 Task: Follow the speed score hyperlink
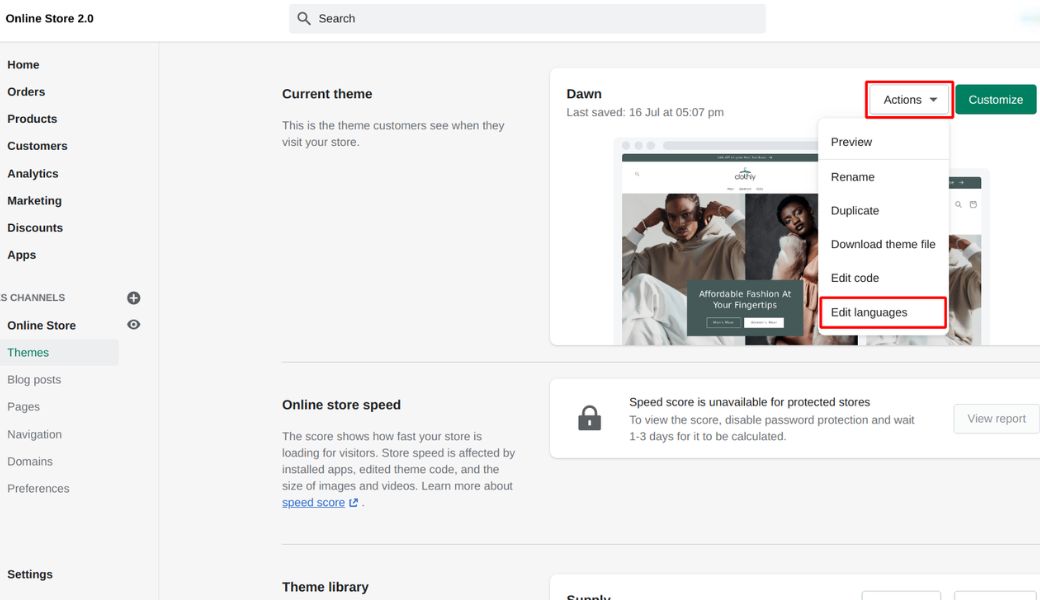coord(313,503)
